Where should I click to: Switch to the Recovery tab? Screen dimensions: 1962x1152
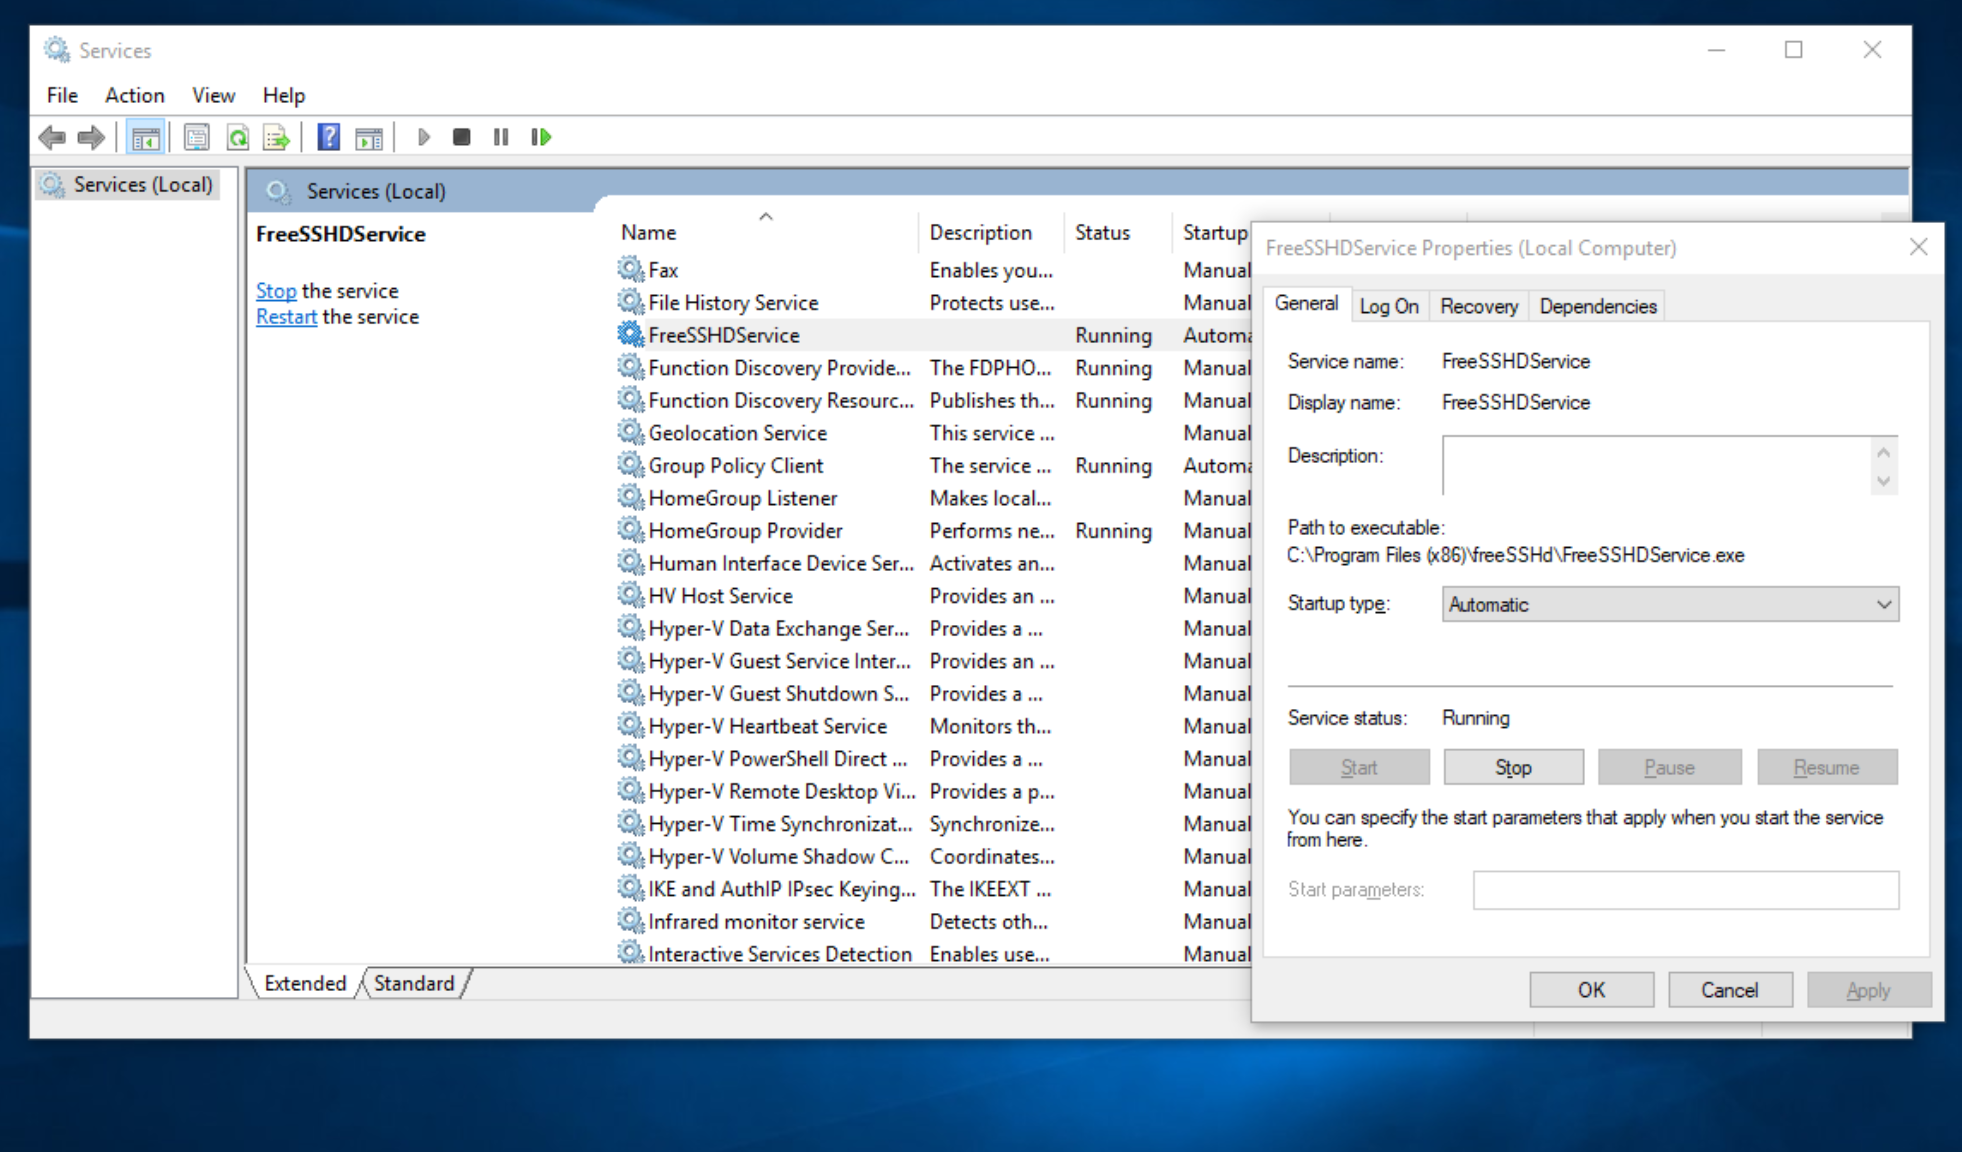(x=1479, y=306)
